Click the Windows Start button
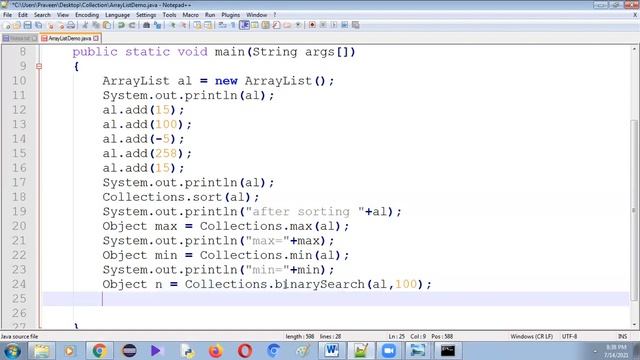Image resolution: width=640 pixels, height=360 pixels. (12, 351)
